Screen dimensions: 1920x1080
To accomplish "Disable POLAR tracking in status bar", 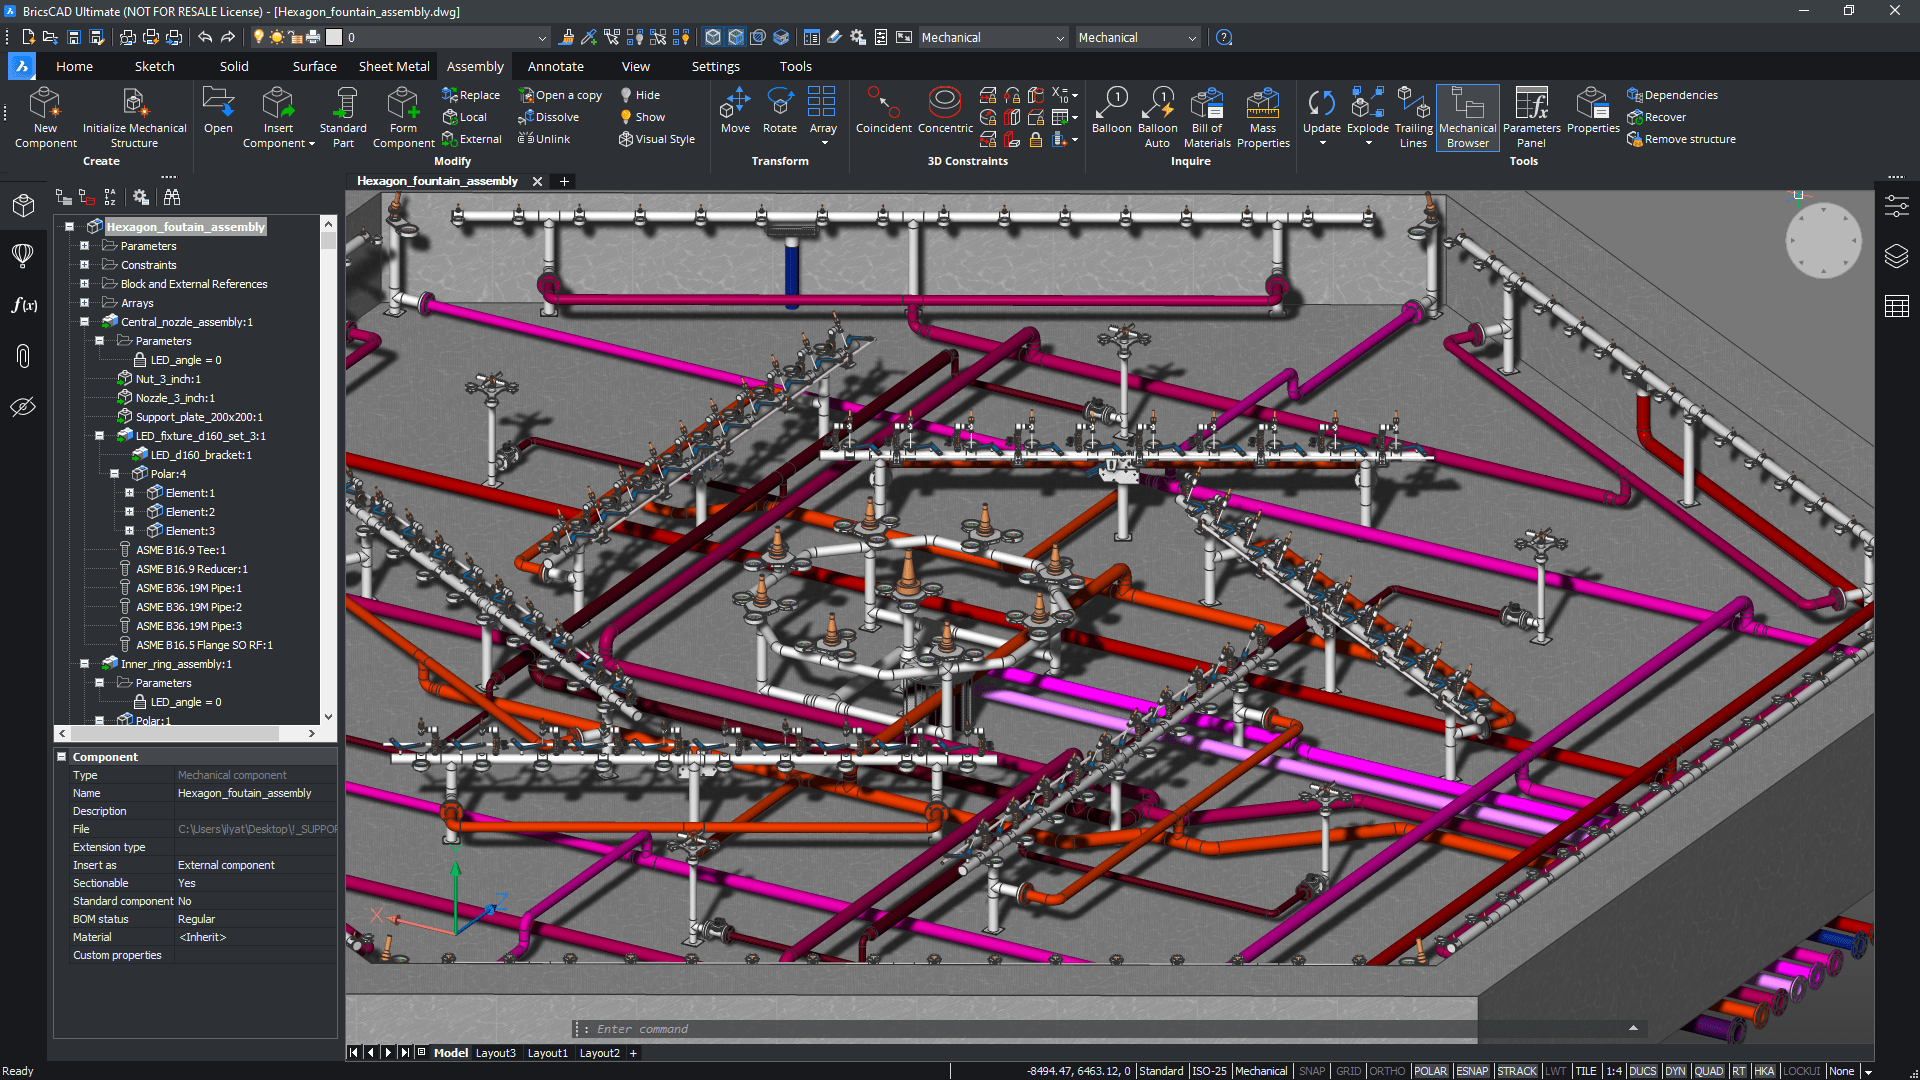I will pos(1431,1070).
